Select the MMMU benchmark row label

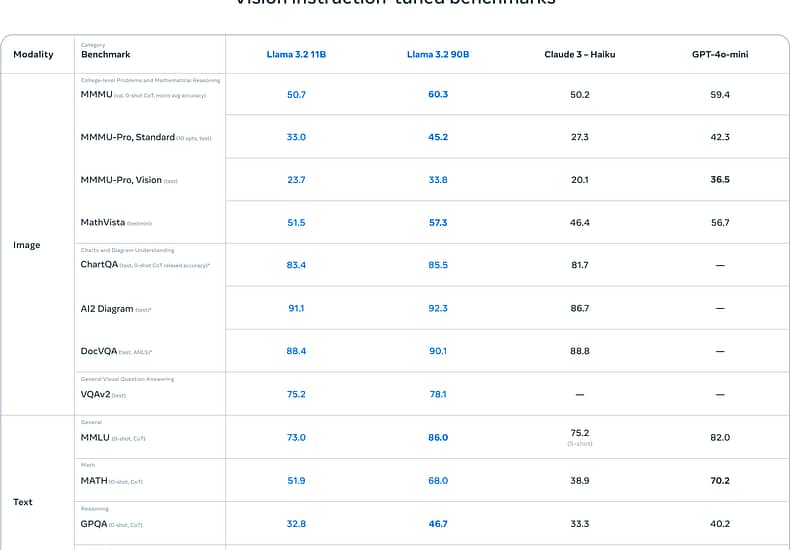pyautogui.click(x=96, y=94)
